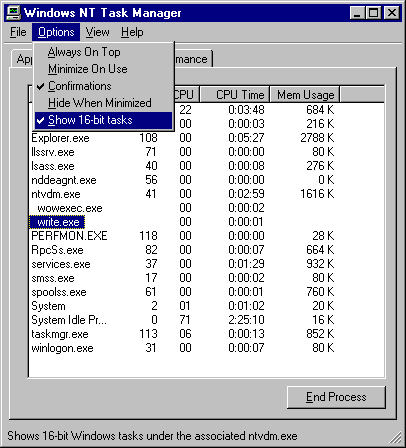Open the Help menu
This screenshot has width=406, height=448.
[x=132, y=32]
